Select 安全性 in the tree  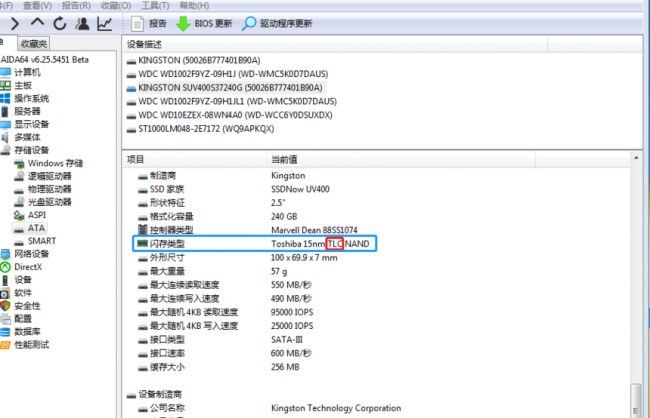click(20, 306)
